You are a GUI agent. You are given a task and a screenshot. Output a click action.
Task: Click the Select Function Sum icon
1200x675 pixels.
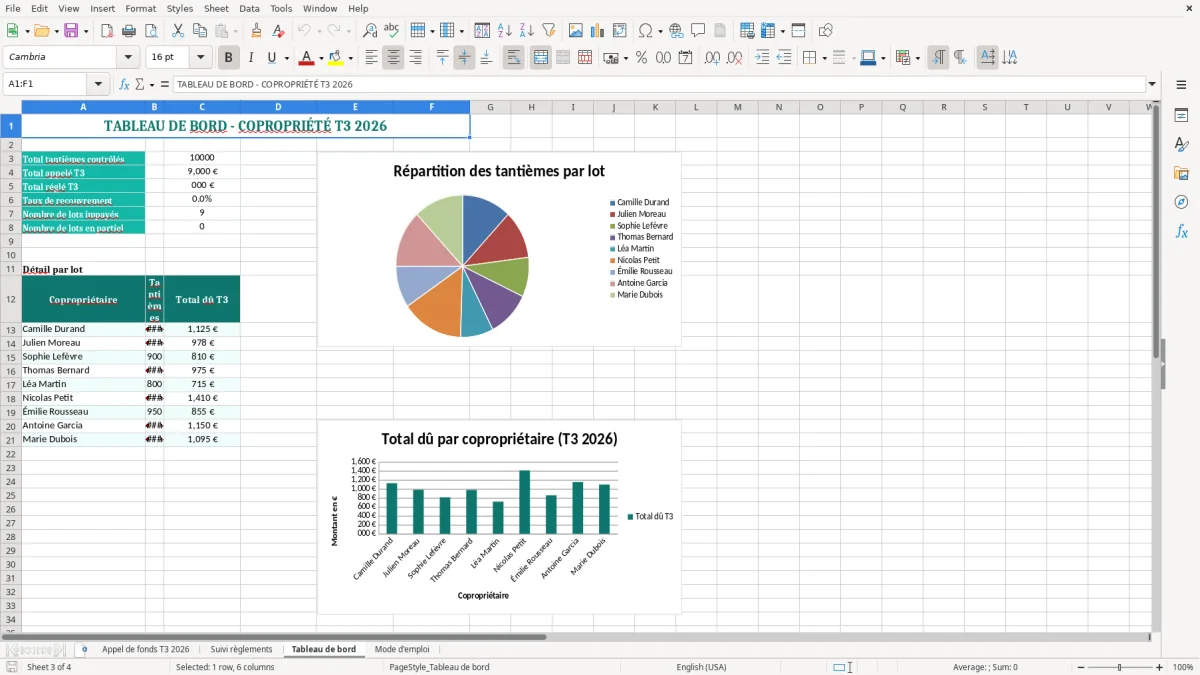pyautogui.click(x=139, y=85)
